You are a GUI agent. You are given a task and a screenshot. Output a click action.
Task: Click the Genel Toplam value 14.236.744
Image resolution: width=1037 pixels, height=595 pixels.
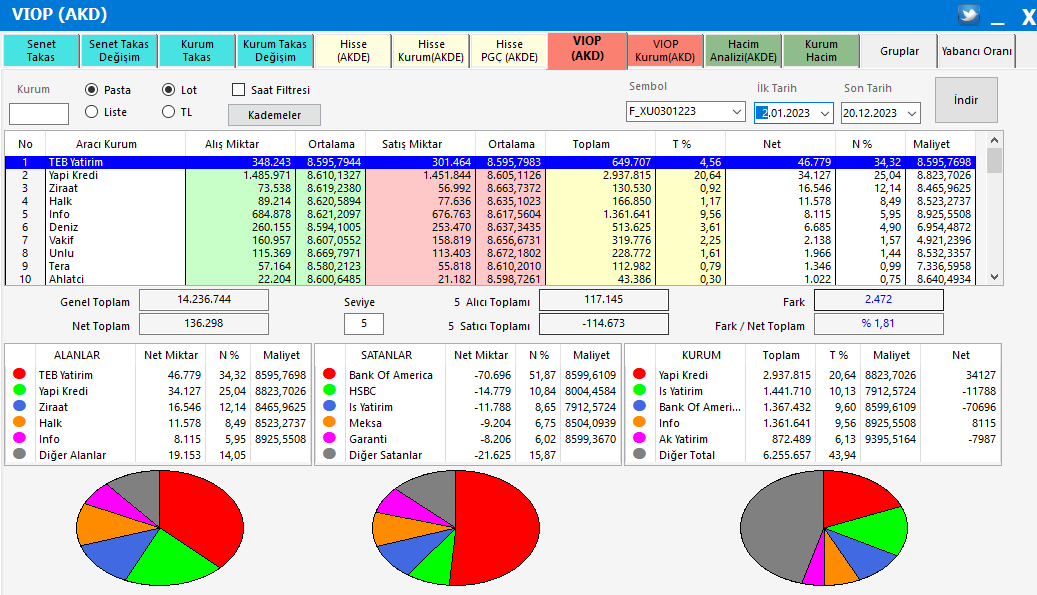(204, 299)
